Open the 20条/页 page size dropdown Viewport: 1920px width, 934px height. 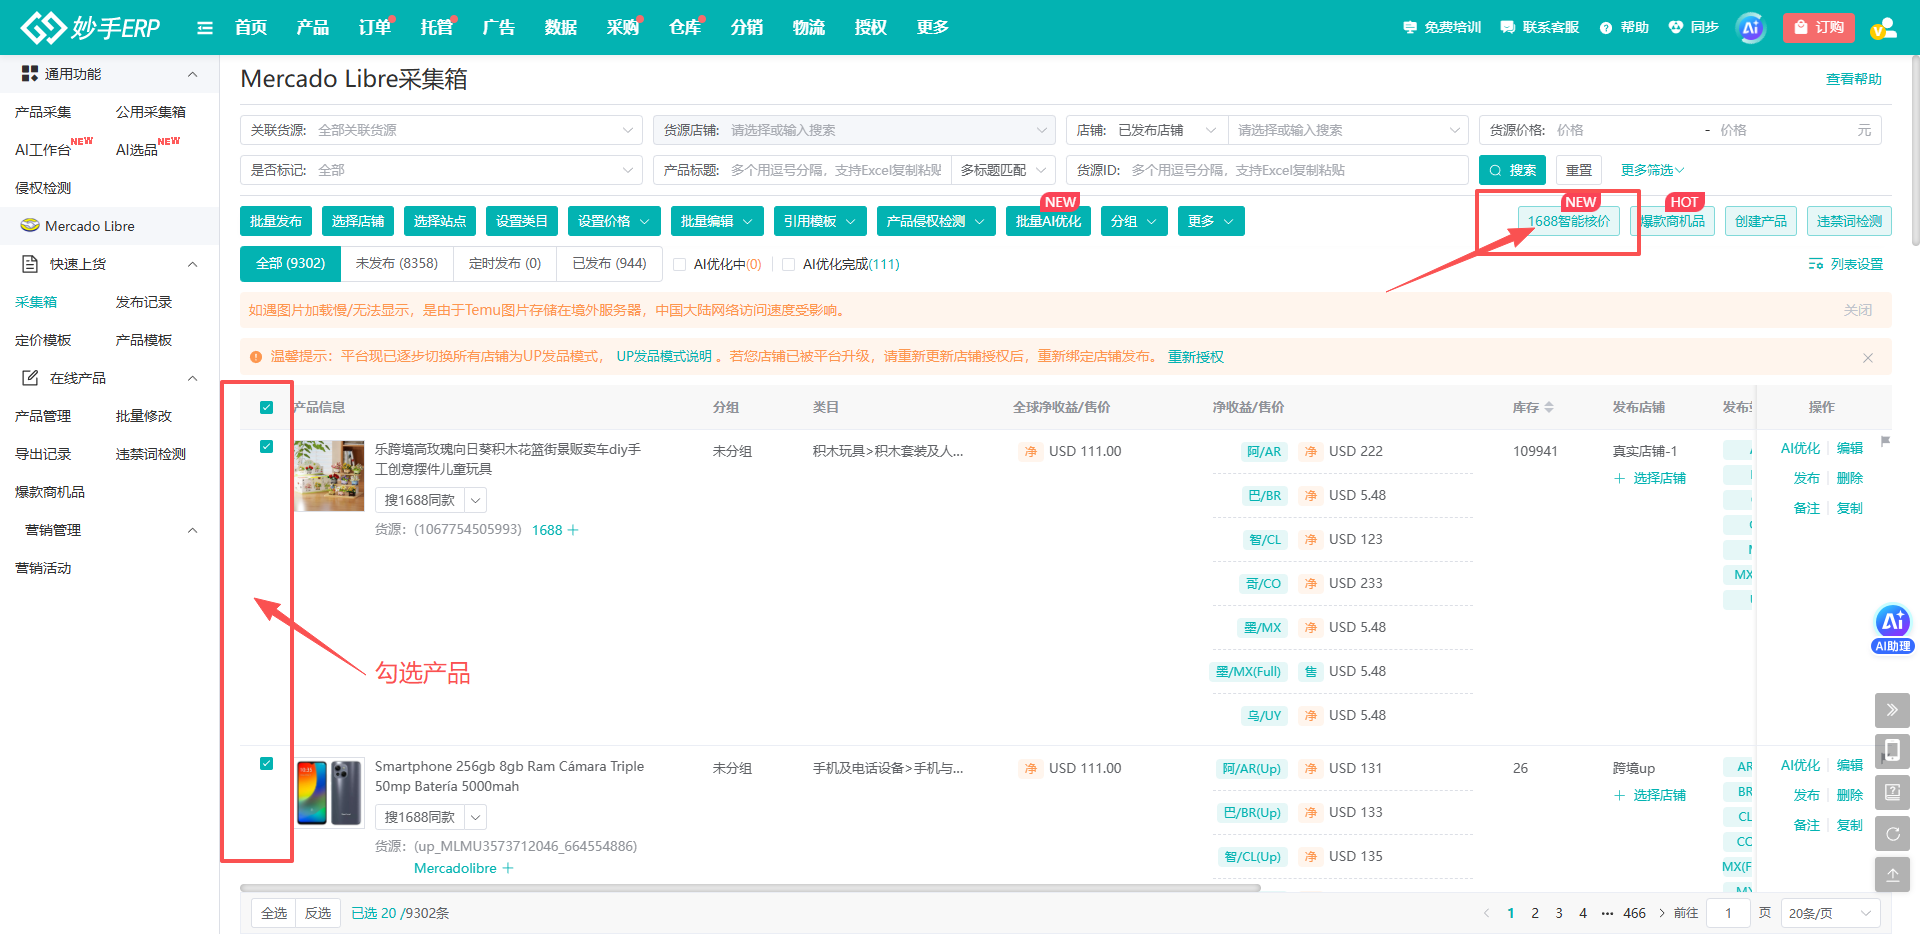pyautogui.click(x=1830, y=913)
